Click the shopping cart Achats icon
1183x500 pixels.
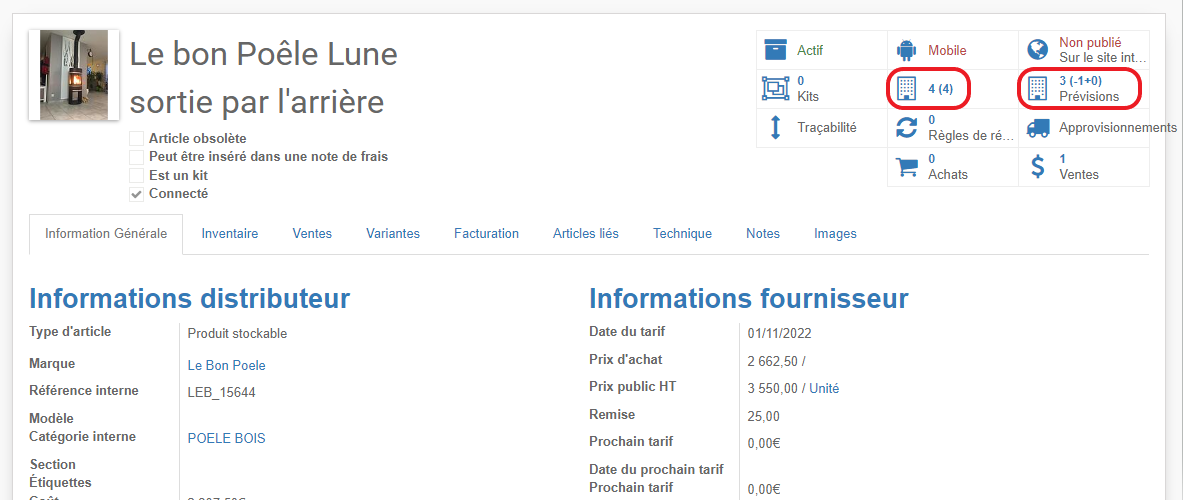coord(906,167)
